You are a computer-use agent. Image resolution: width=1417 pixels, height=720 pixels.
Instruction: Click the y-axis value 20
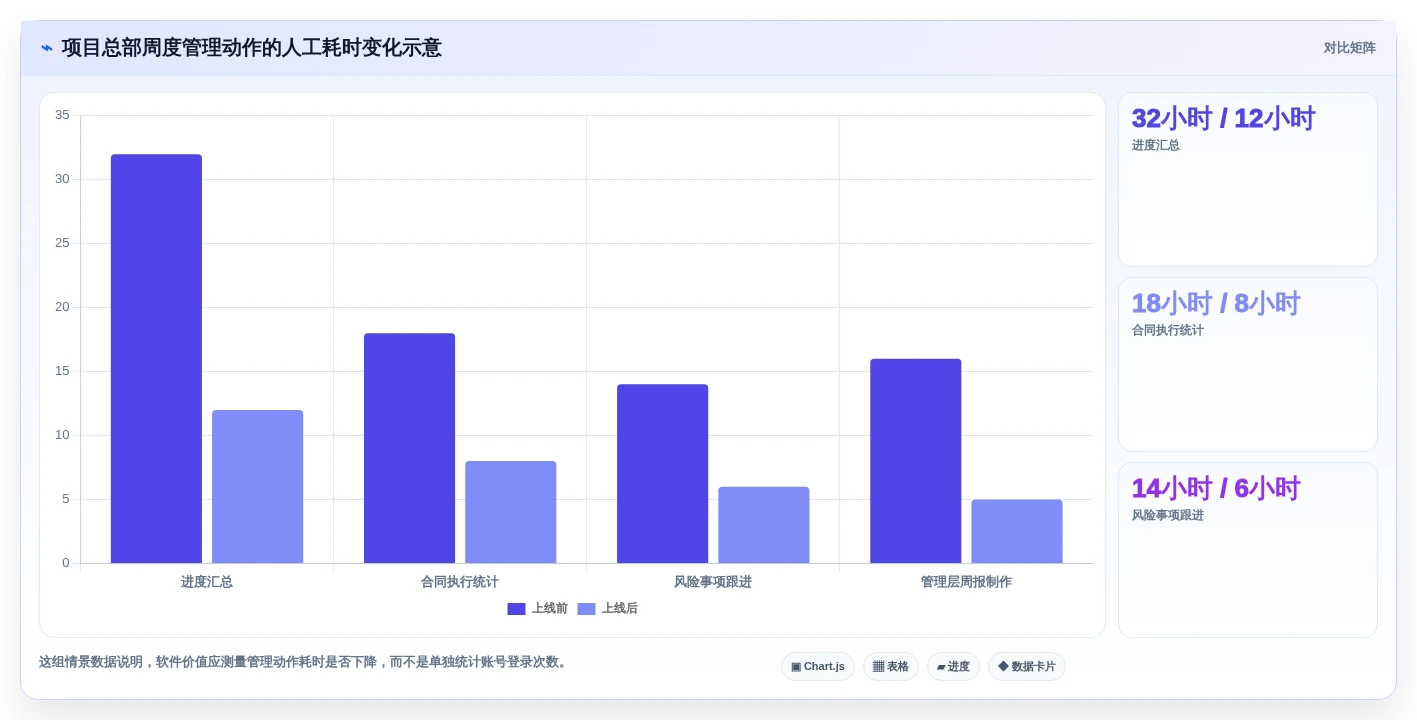62,307
